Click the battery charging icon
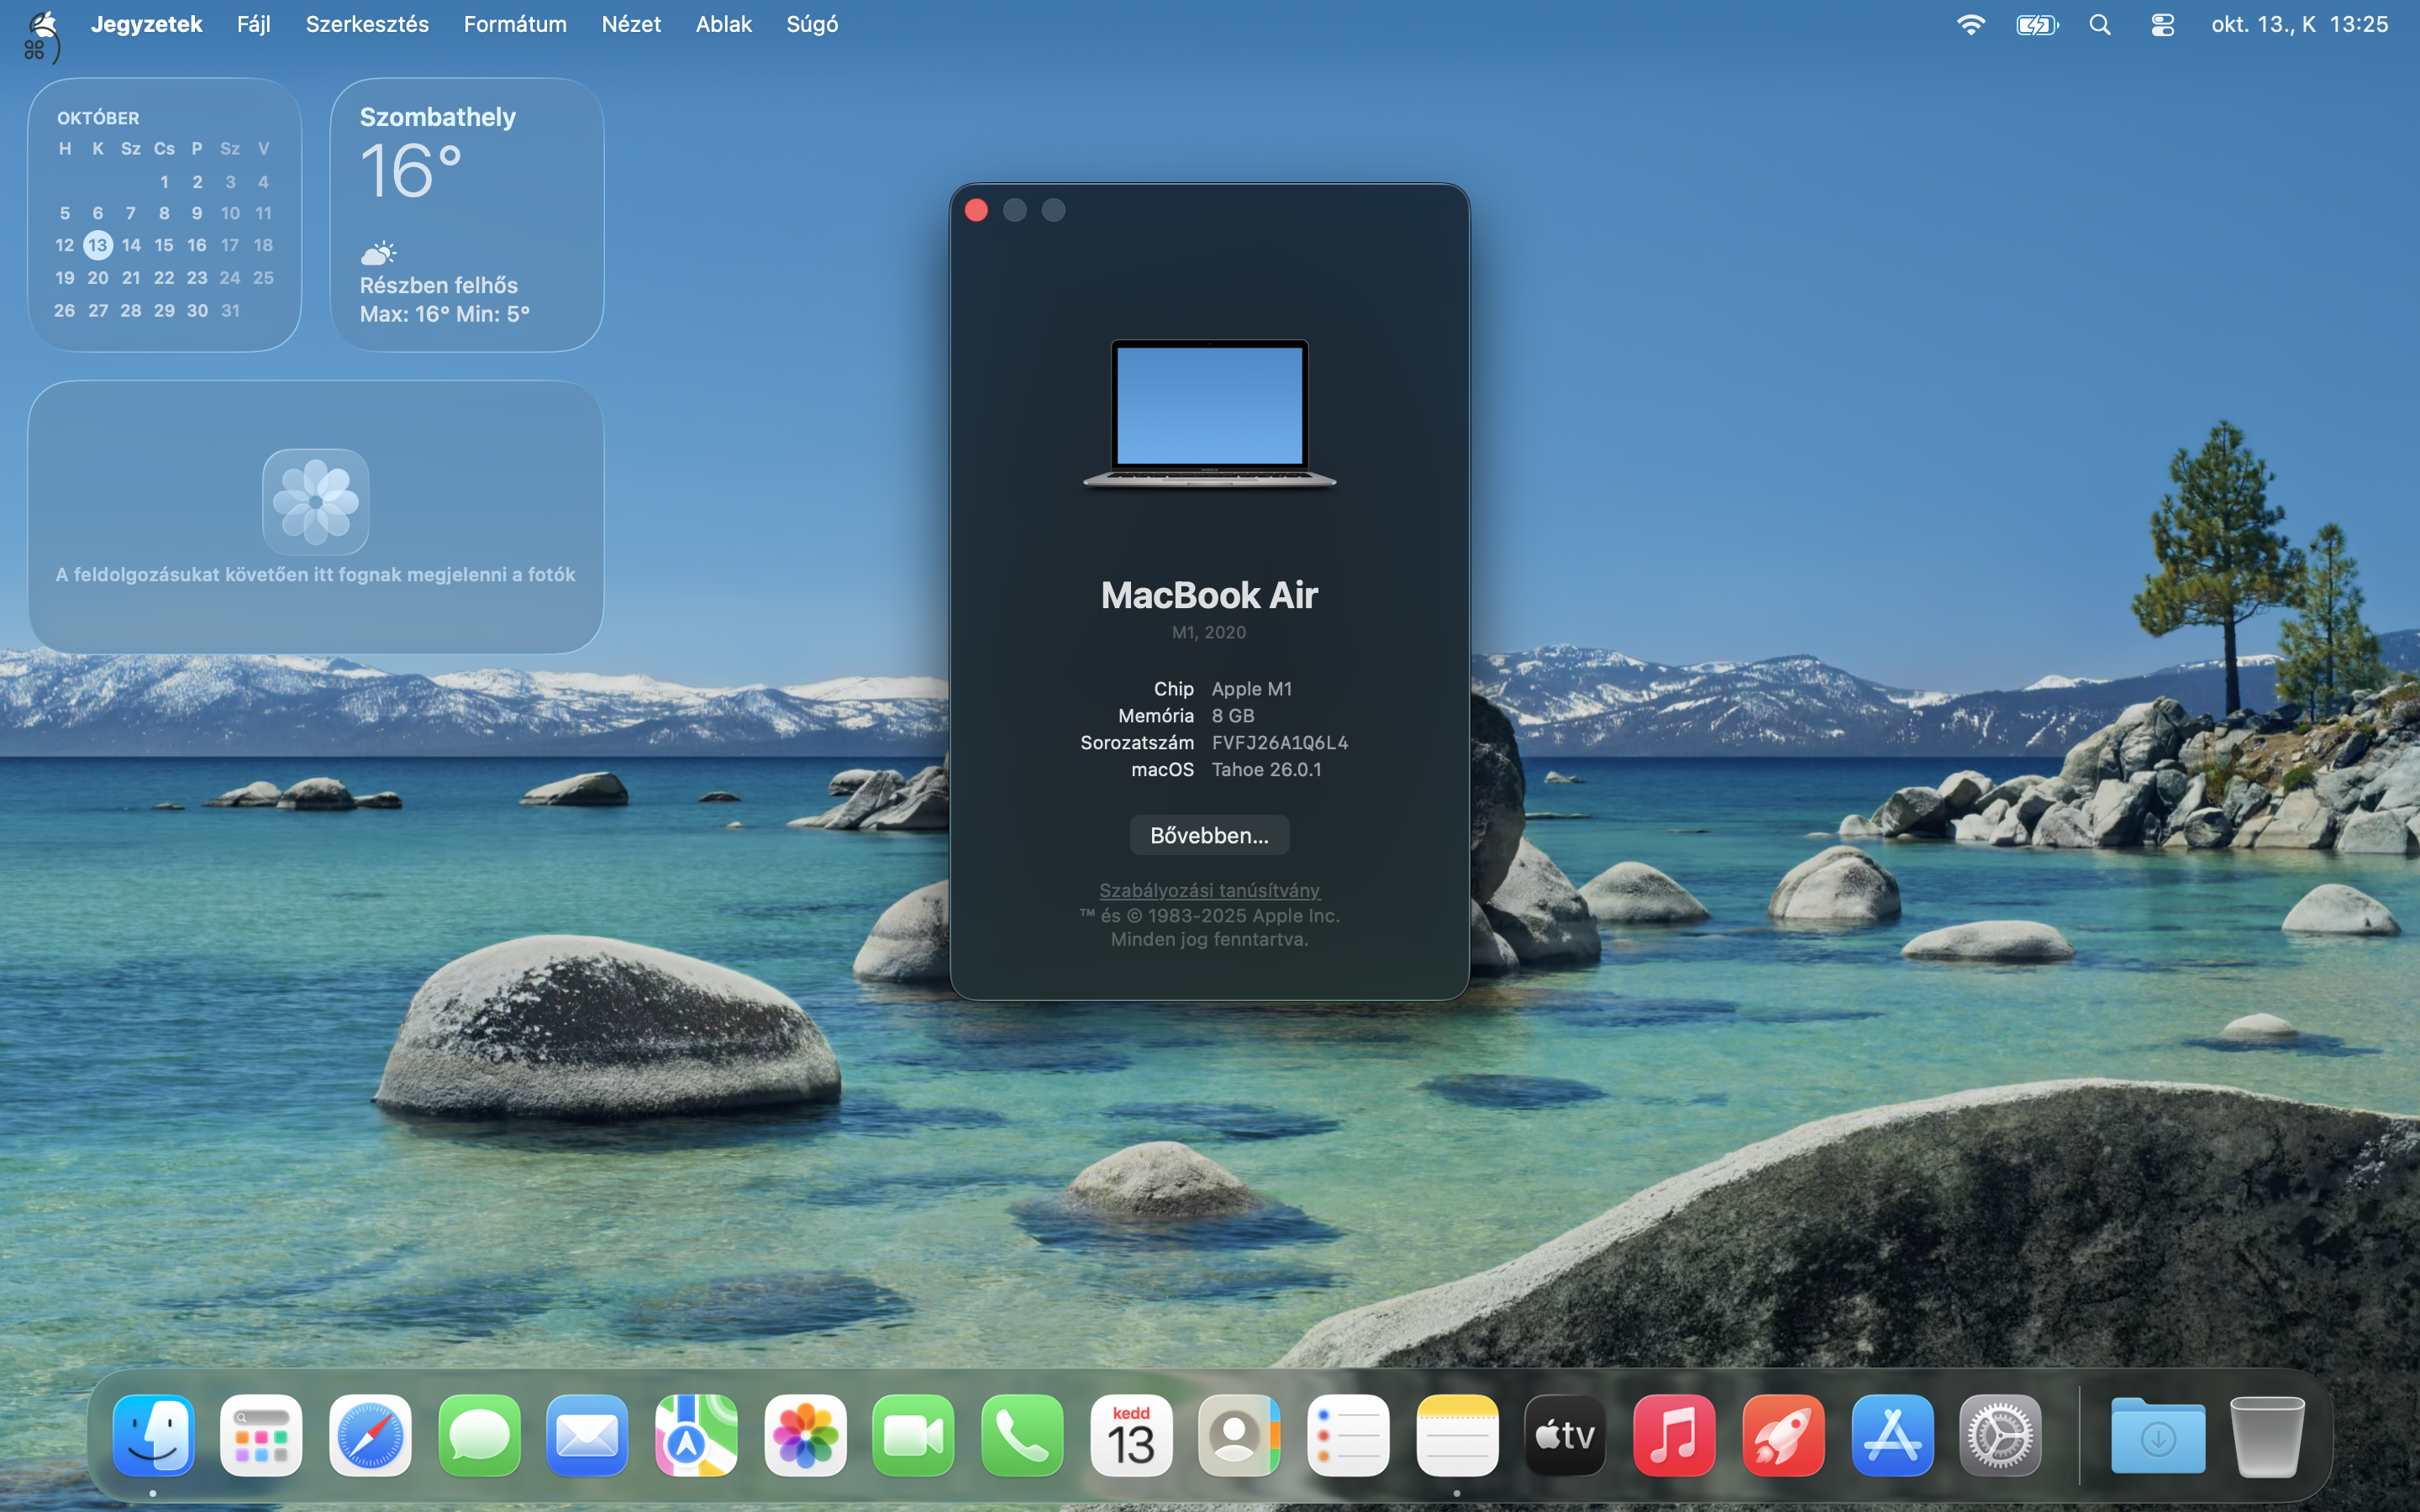 (2037, 24)
